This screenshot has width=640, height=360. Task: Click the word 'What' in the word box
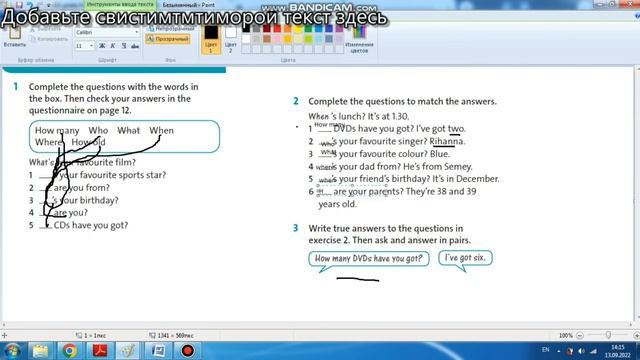click(x=129, y=130)
